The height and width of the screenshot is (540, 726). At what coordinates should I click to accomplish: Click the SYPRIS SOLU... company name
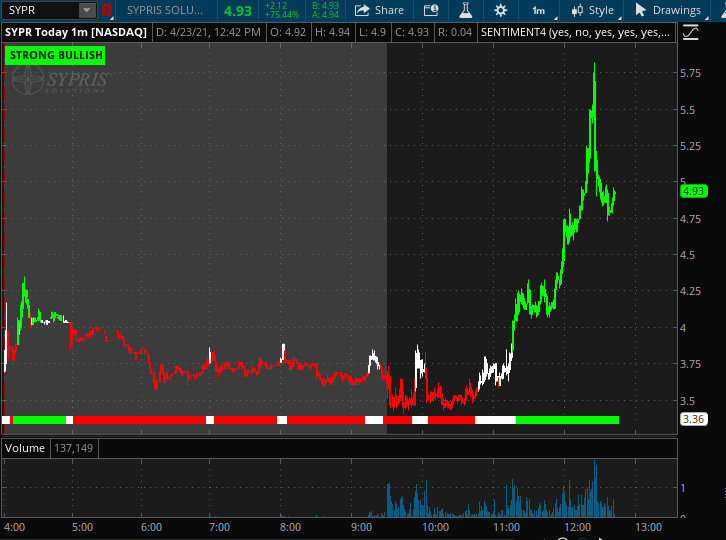[164, 10]
